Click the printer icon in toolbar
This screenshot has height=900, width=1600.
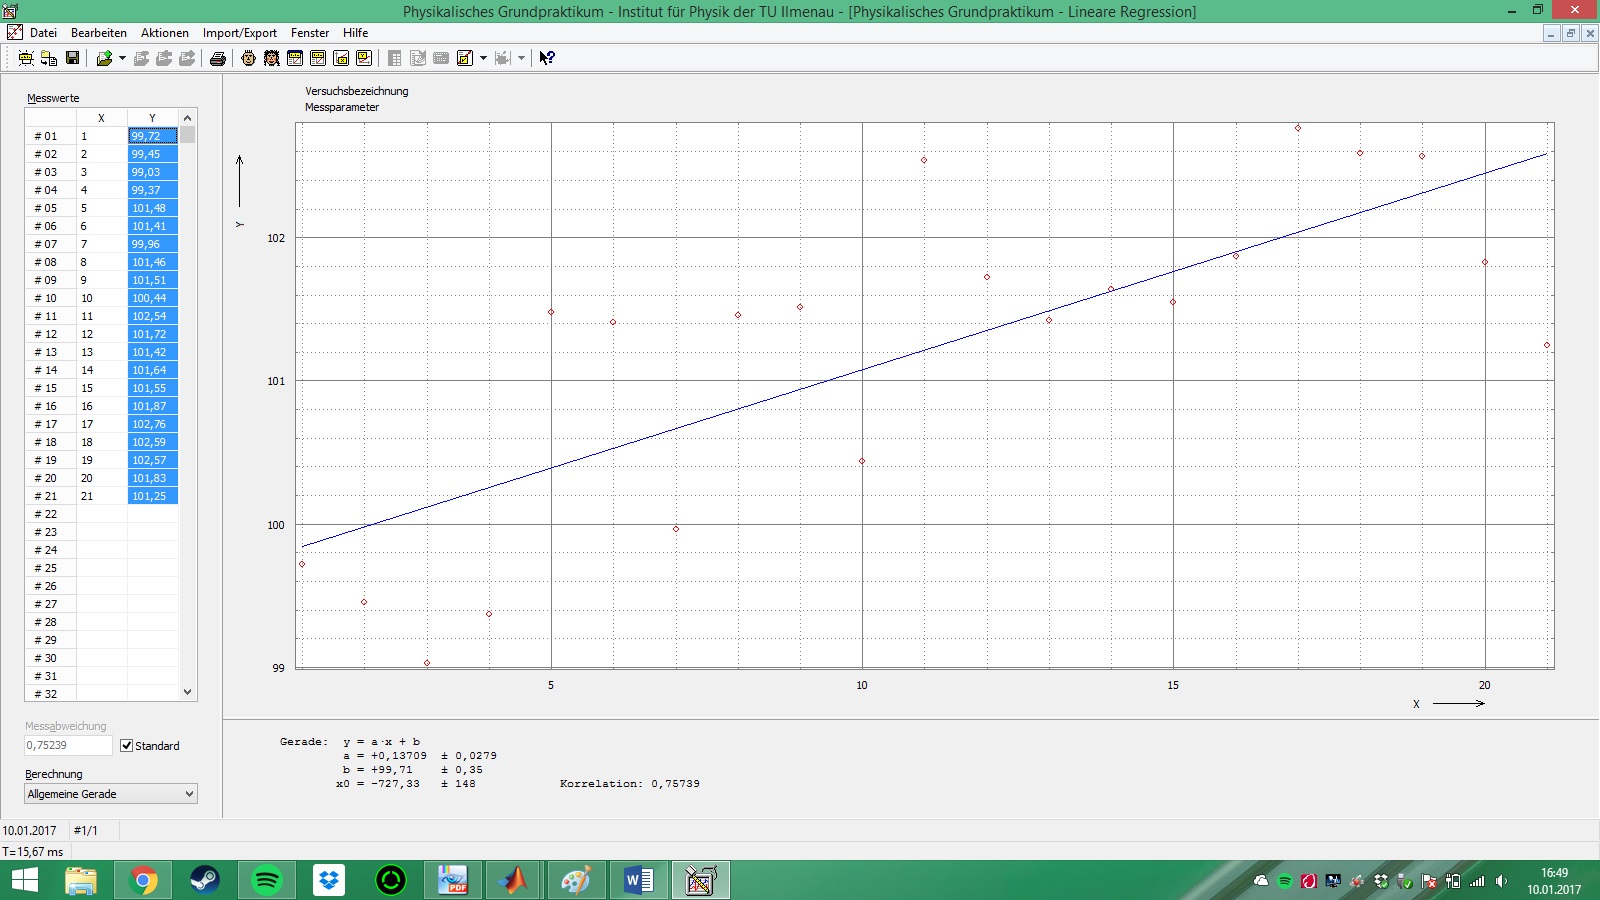click(x=217, y=58)
